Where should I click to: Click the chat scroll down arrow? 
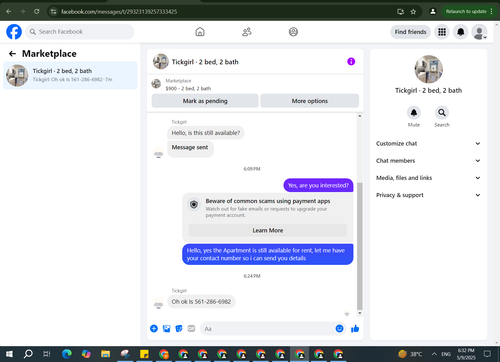point(360,313)
